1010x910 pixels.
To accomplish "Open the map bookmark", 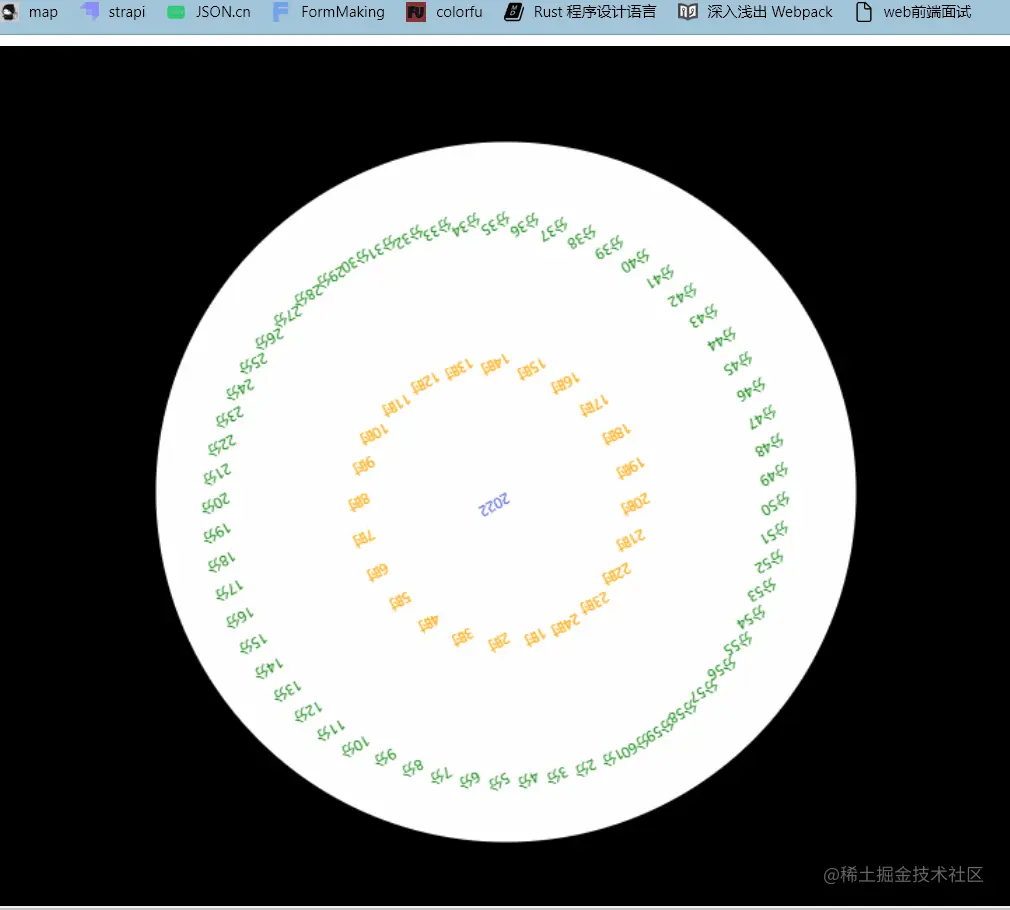I will 43,12.
